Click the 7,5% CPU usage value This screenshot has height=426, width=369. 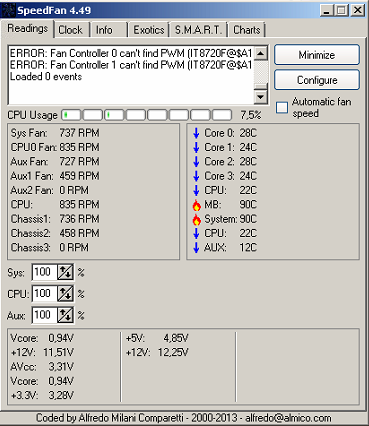pos(251,115)
